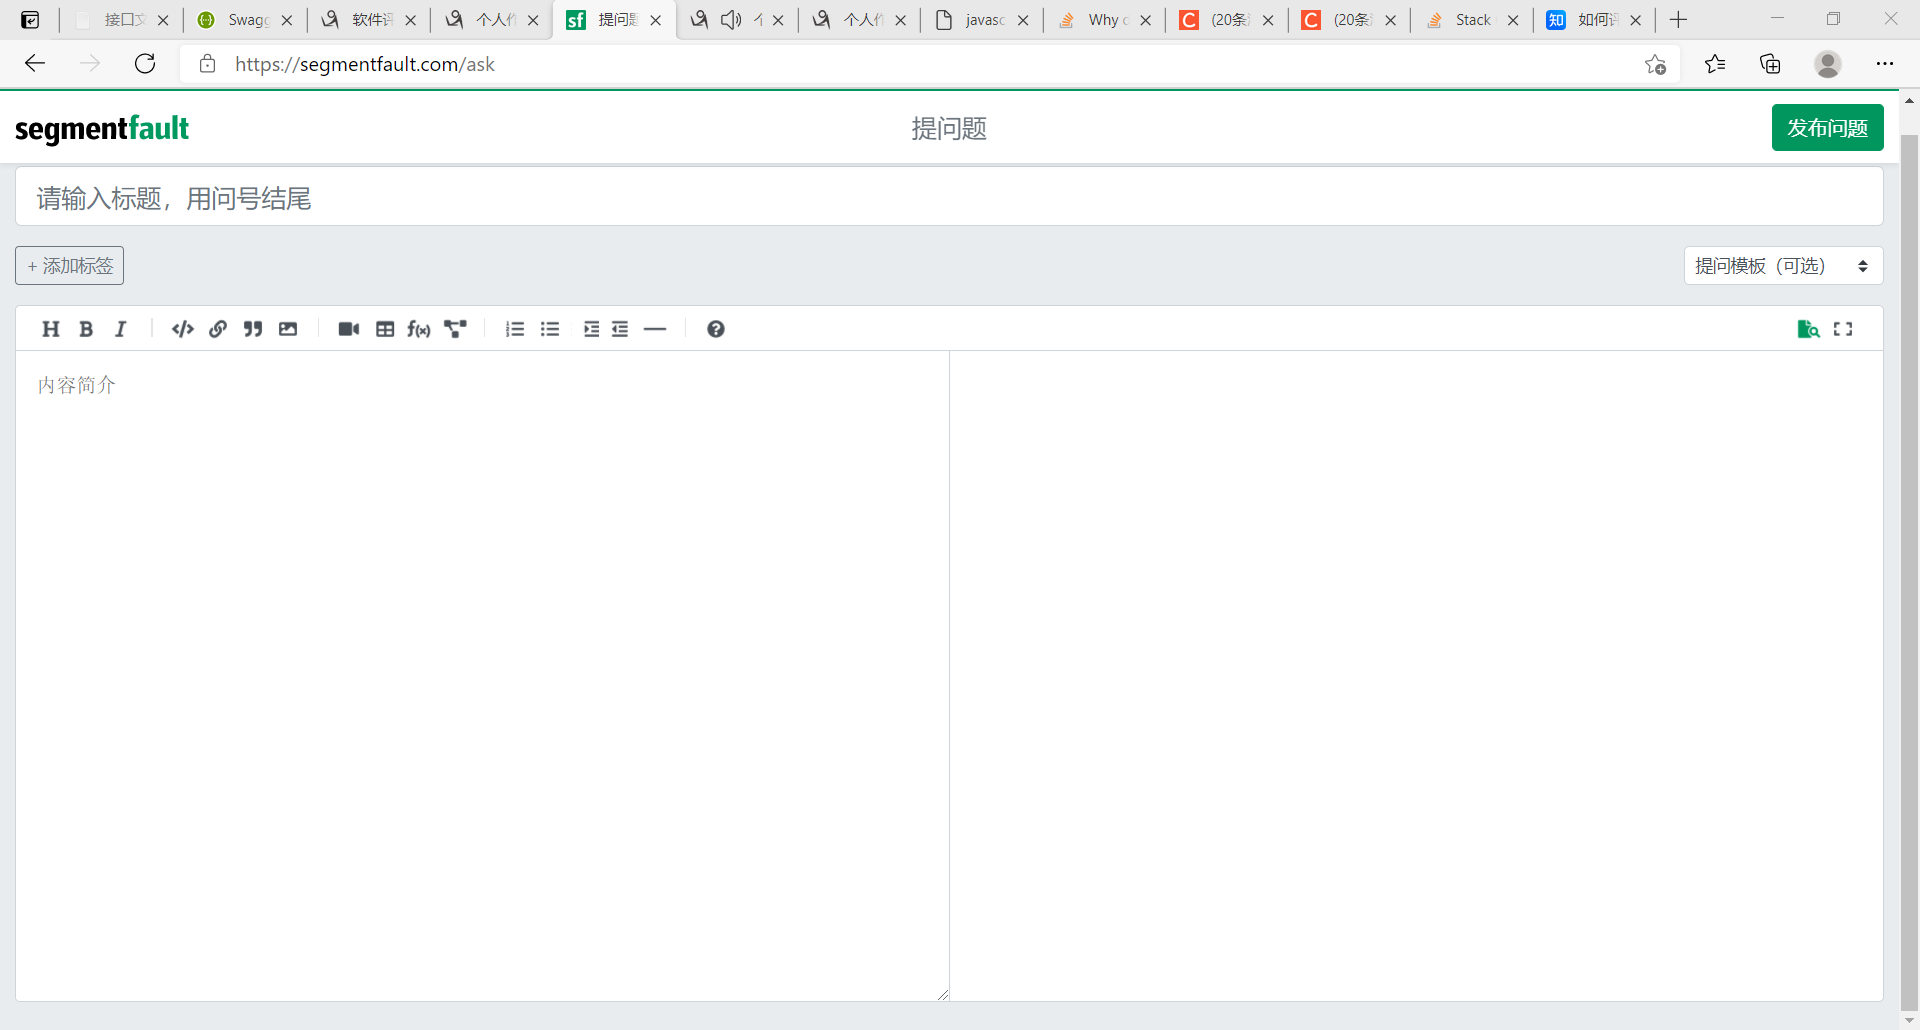The height and width of the screenshot is (1030, 1920).
Task: Click the Heading (H) toolbar icon
Action: (x=51, y=329)
